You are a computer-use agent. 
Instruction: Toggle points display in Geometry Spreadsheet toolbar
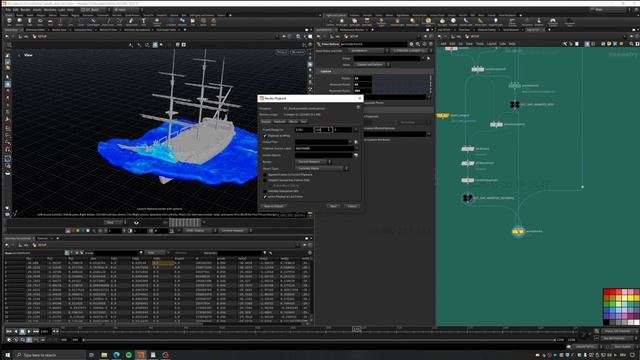pyautogui.click(x=67, y=253)
